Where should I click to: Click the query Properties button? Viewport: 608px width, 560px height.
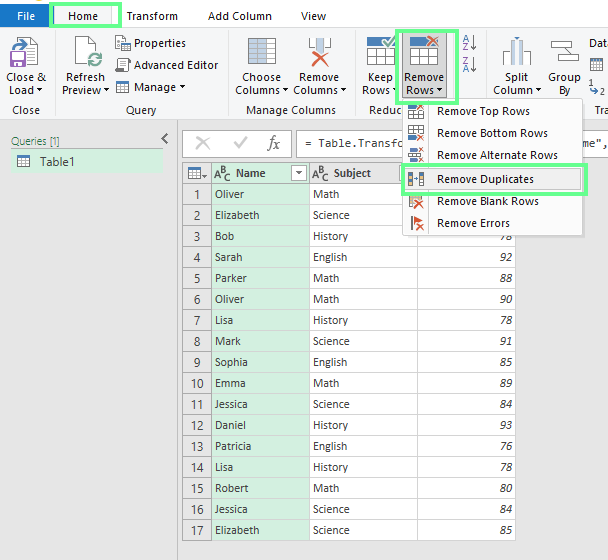[151, 43]
